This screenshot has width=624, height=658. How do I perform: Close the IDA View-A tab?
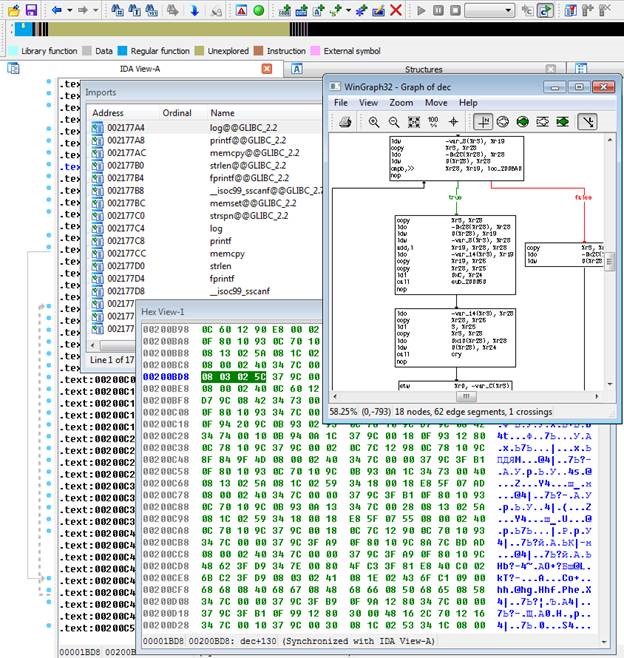tap(267, 69)
